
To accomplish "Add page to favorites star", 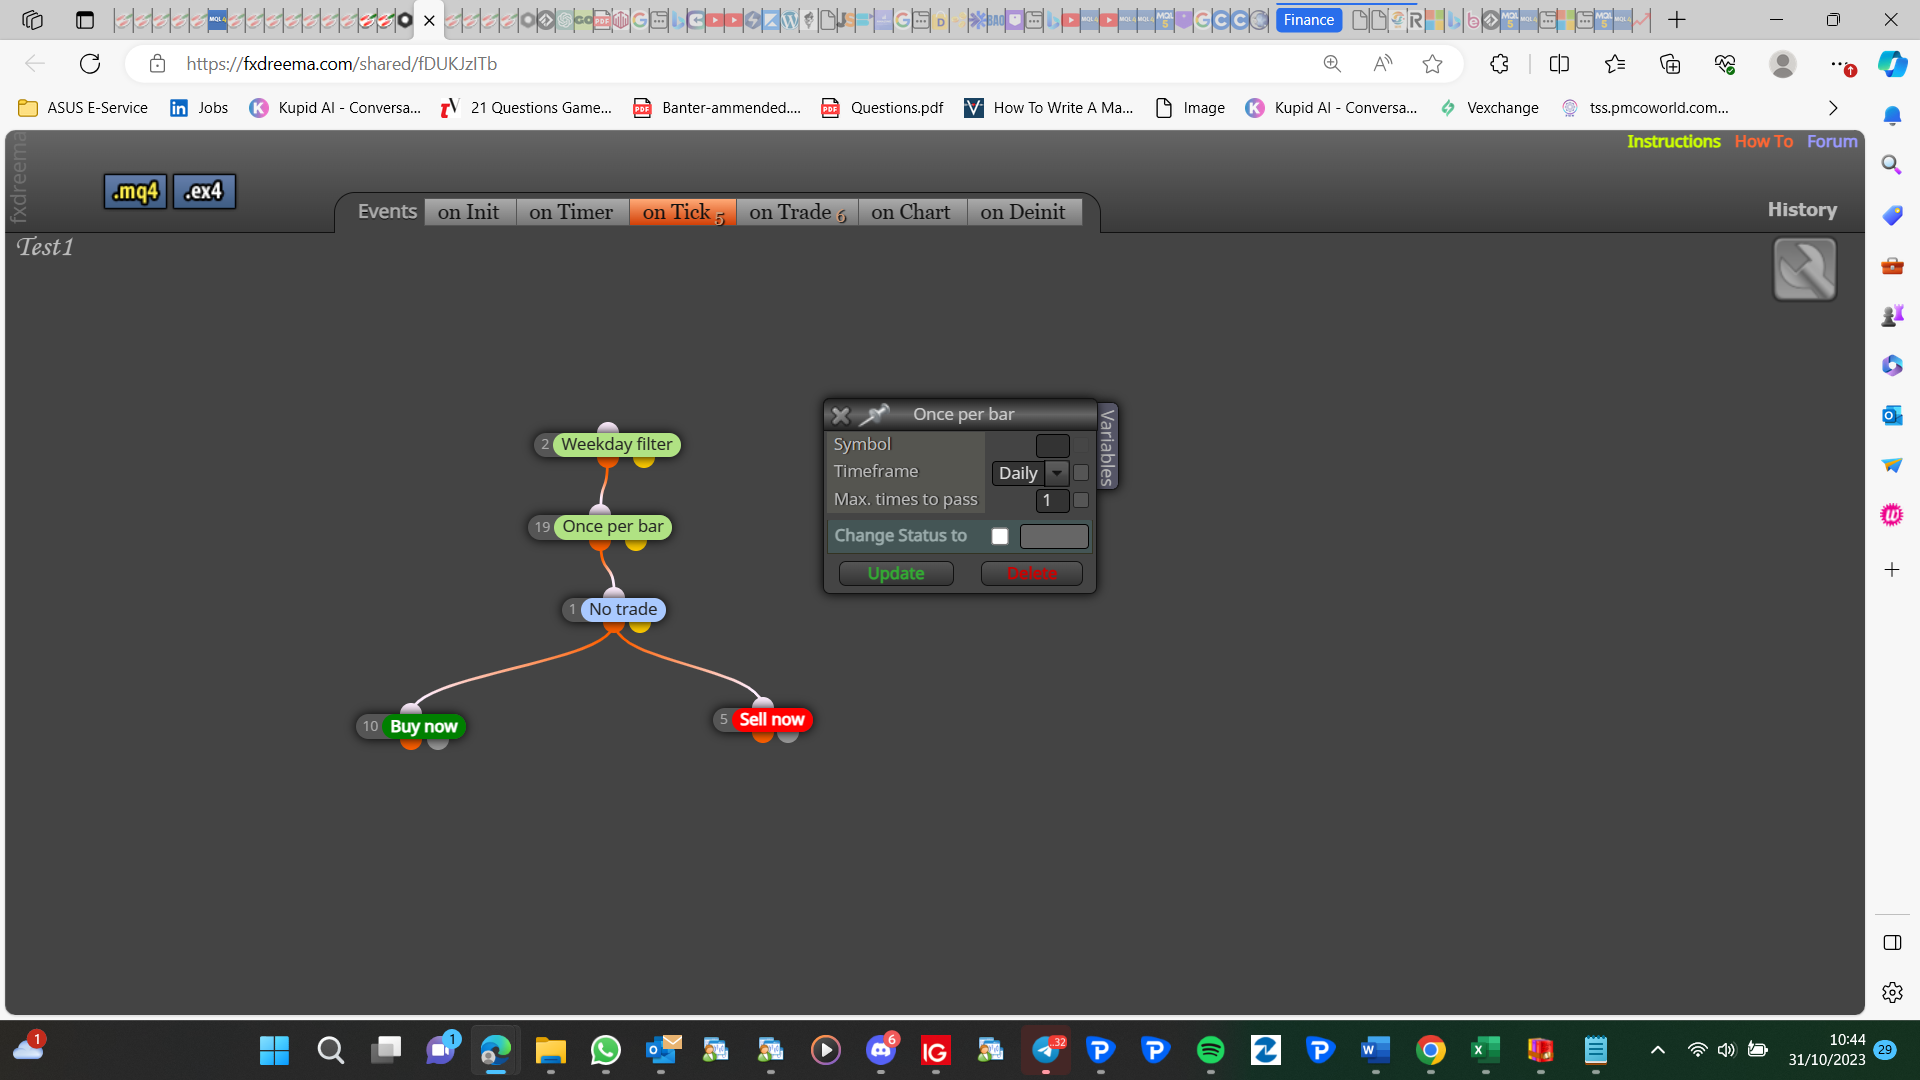I will 1432,64.
